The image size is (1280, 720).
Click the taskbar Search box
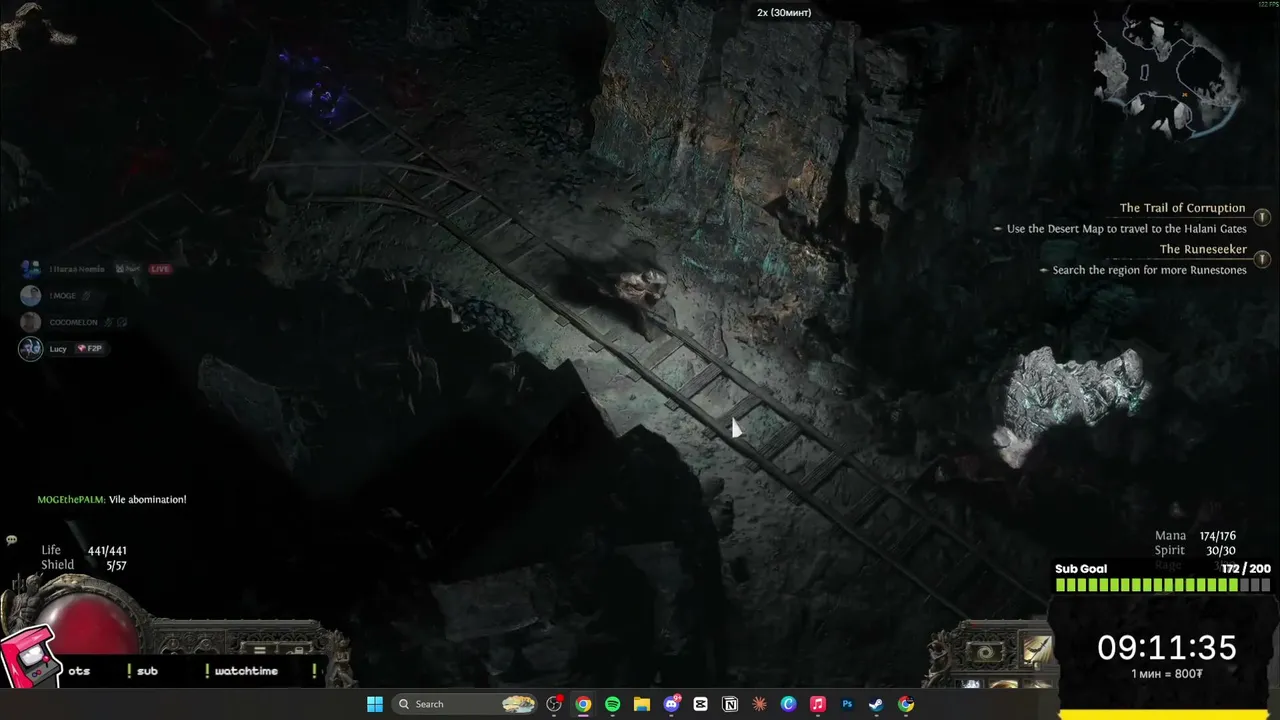pyautogui.click(x=465, y=704)
